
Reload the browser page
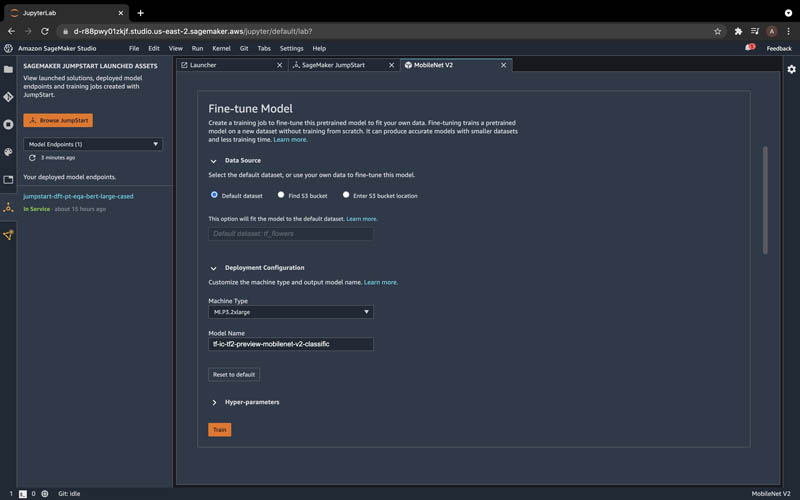[x=45, y=31]
